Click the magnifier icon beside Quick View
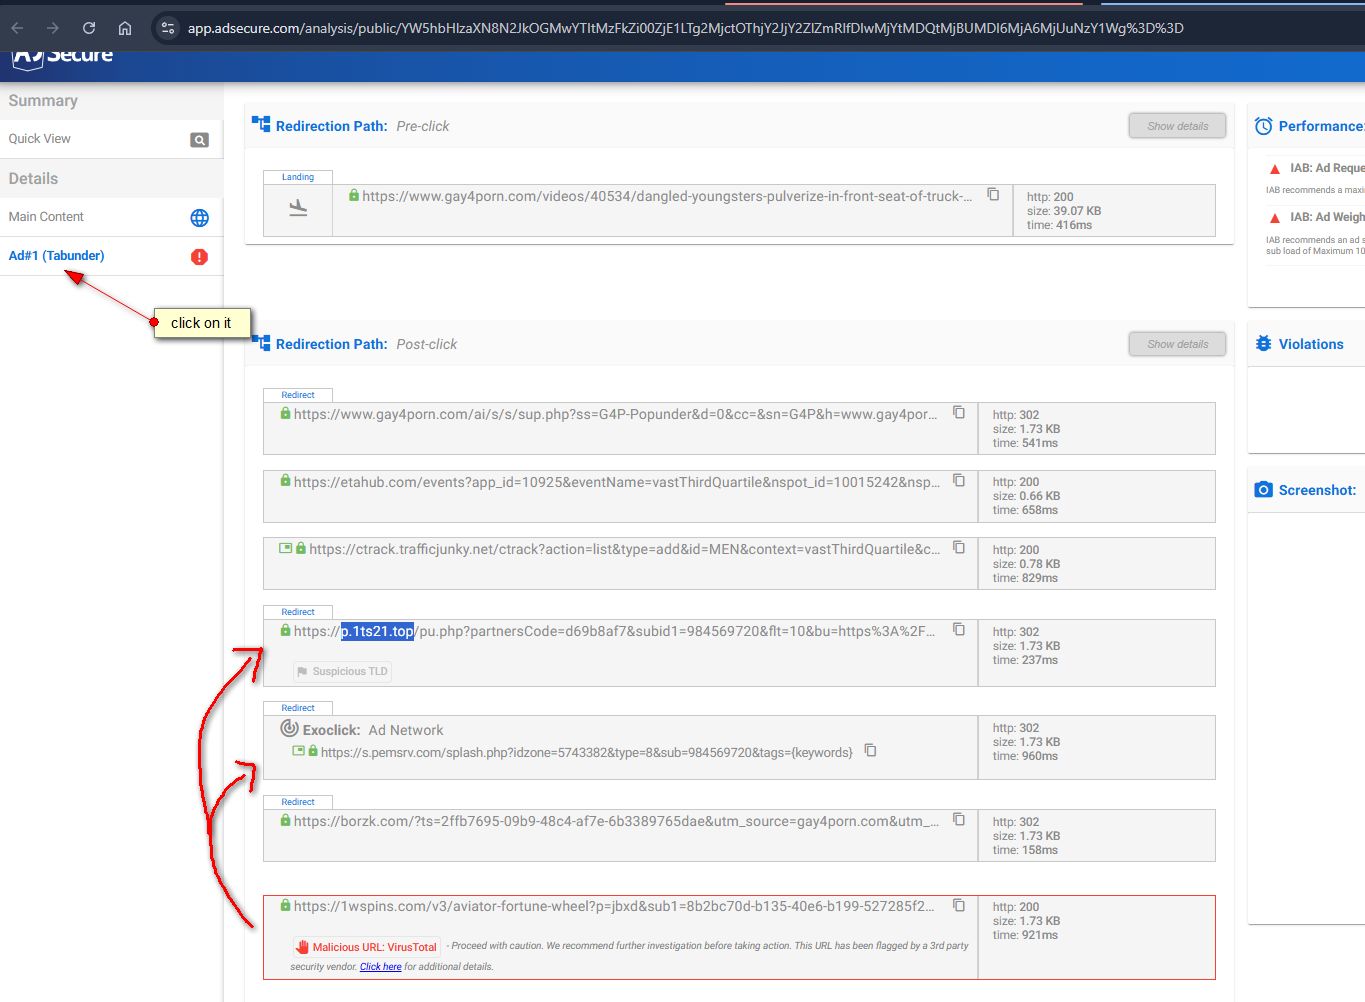Image resolution: width=1365 pixels, height=1002 pixels. pyautogui.click(x=200, y=140)
